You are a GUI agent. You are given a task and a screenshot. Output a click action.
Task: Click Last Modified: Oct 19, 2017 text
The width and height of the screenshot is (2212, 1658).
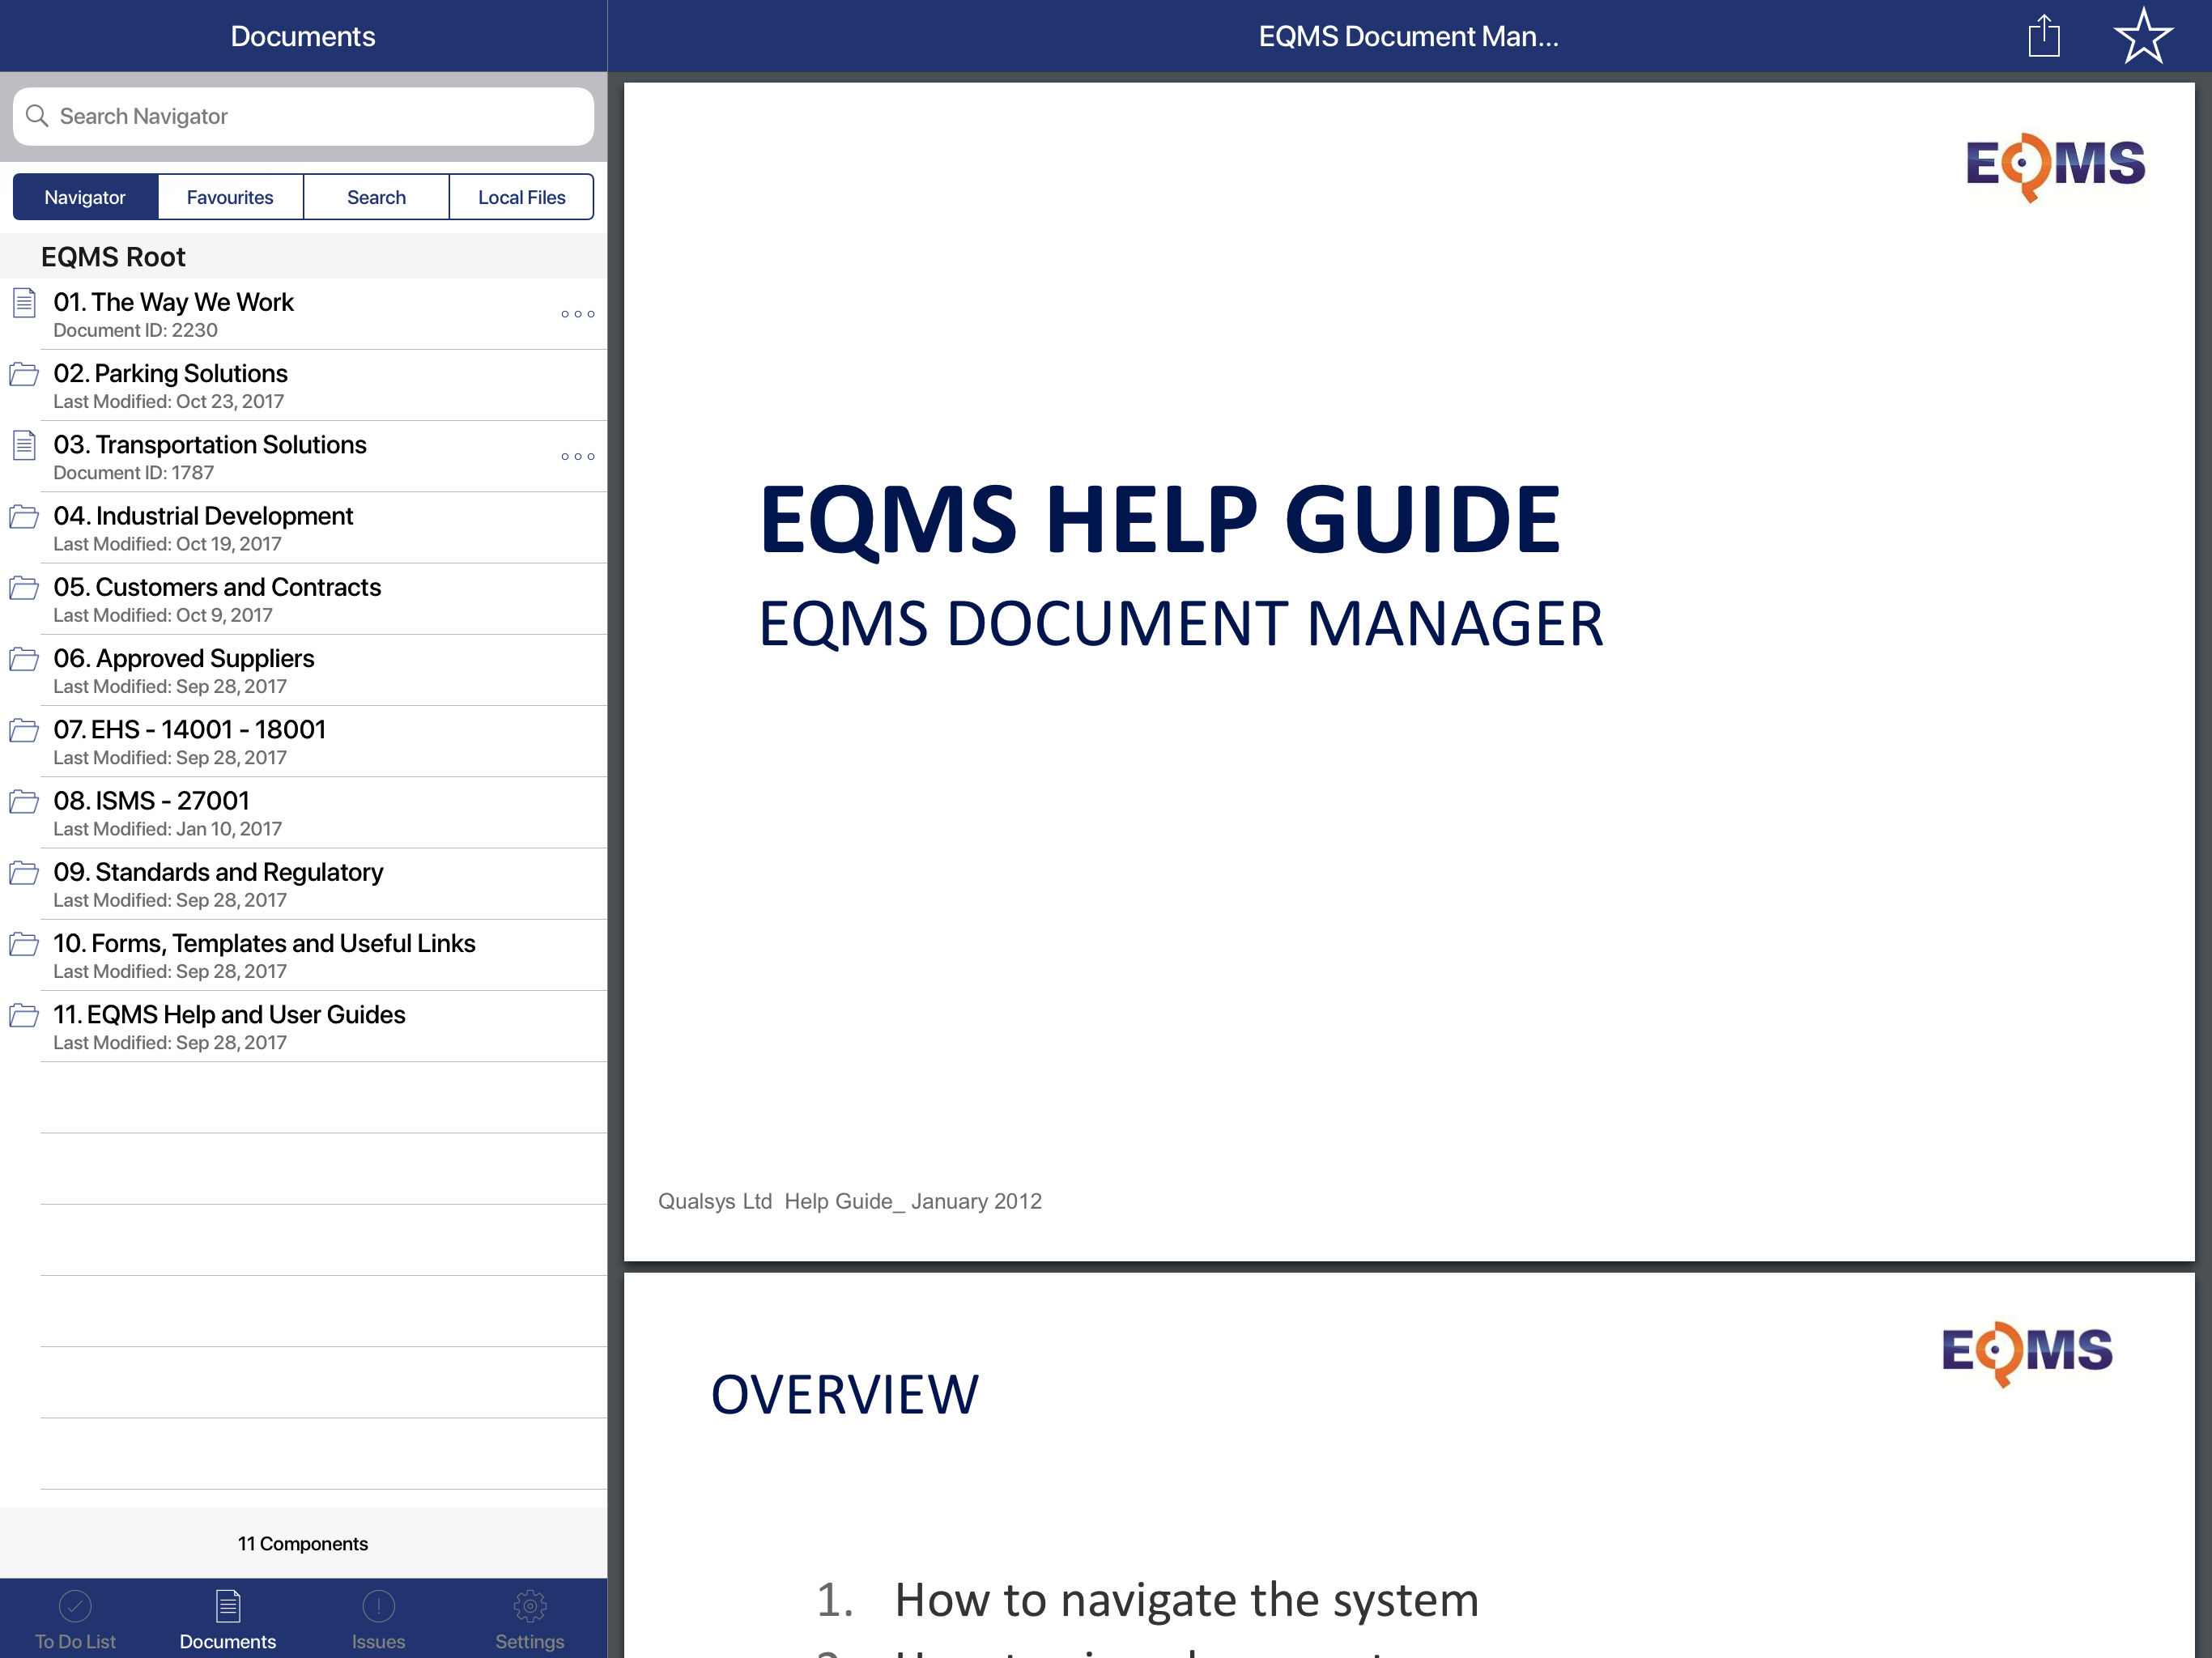(167, 545)
